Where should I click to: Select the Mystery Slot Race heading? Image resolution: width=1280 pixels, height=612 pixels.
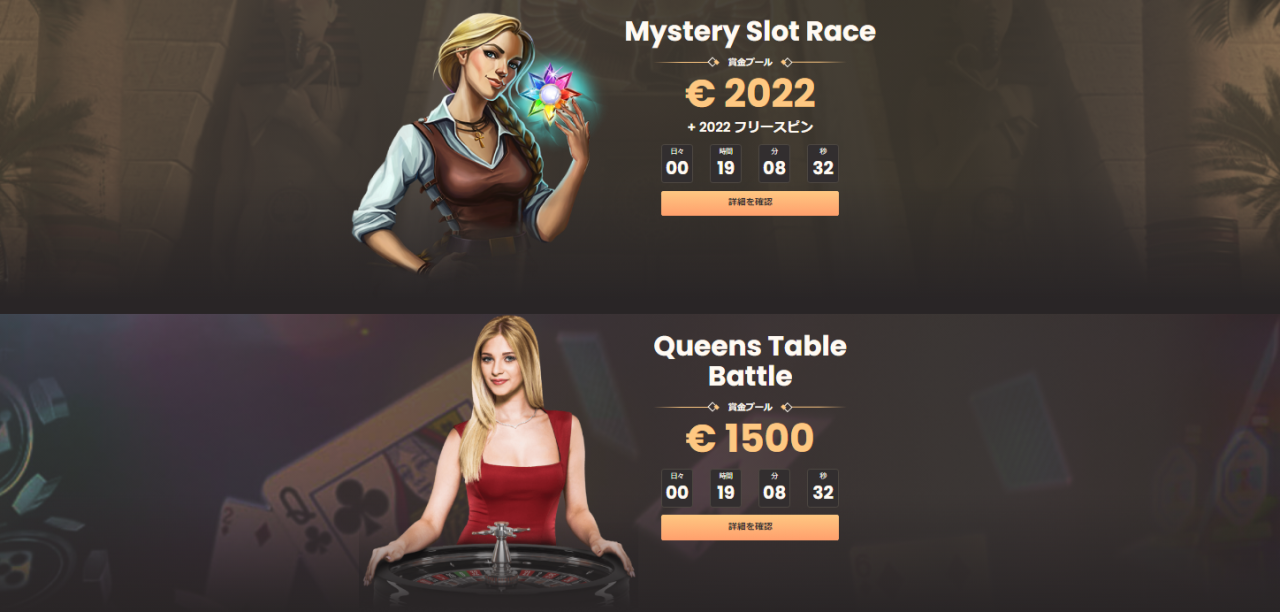pyautogui.click(x=750, y=31)
